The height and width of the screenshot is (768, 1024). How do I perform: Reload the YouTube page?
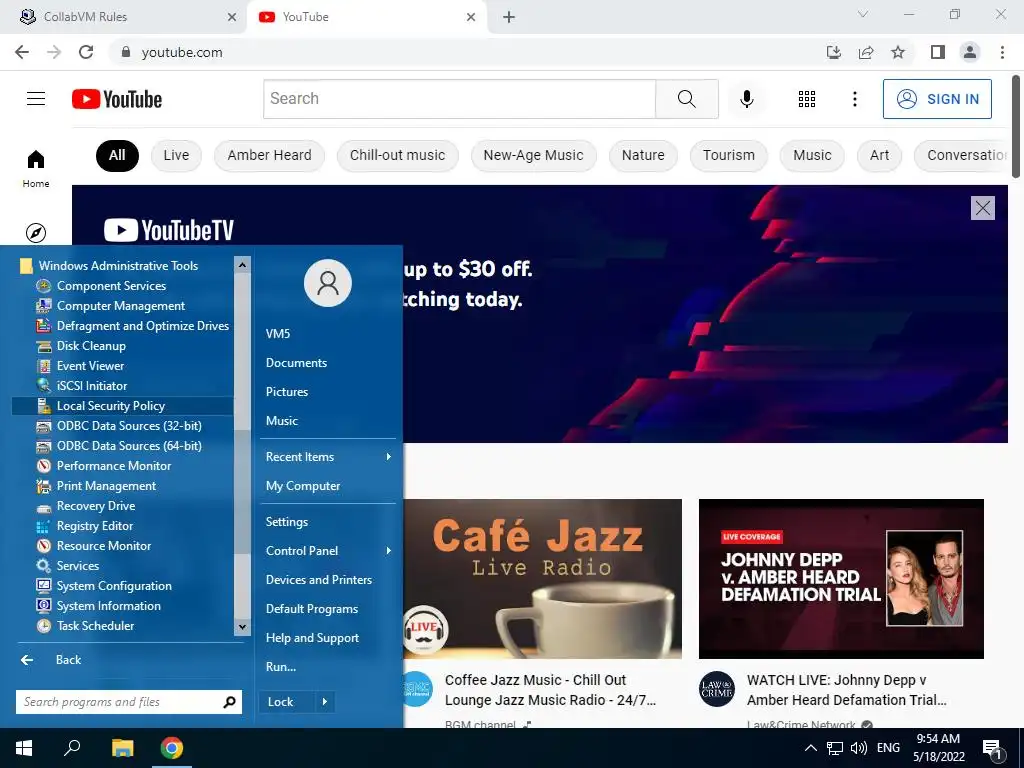pyautogui.click(x=86, y=52)
